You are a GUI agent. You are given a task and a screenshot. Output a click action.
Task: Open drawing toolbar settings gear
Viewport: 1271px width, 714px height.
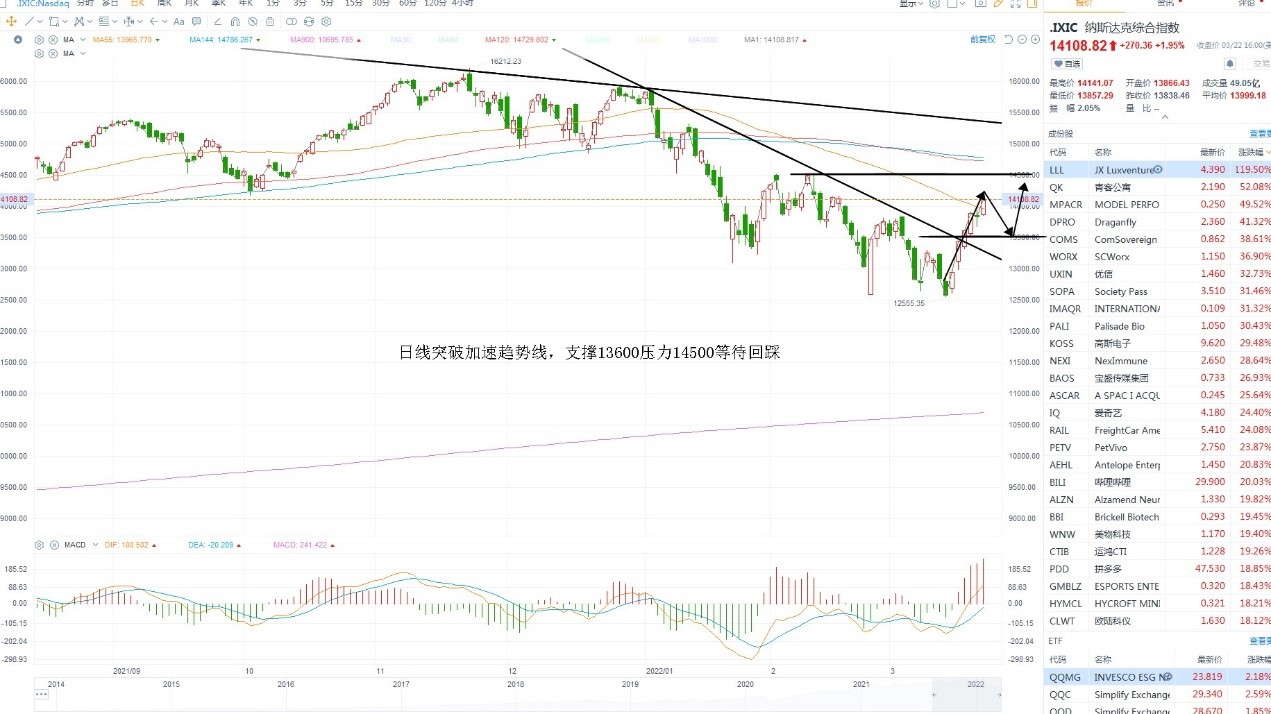pyautogui.click(x=326, y=21)
